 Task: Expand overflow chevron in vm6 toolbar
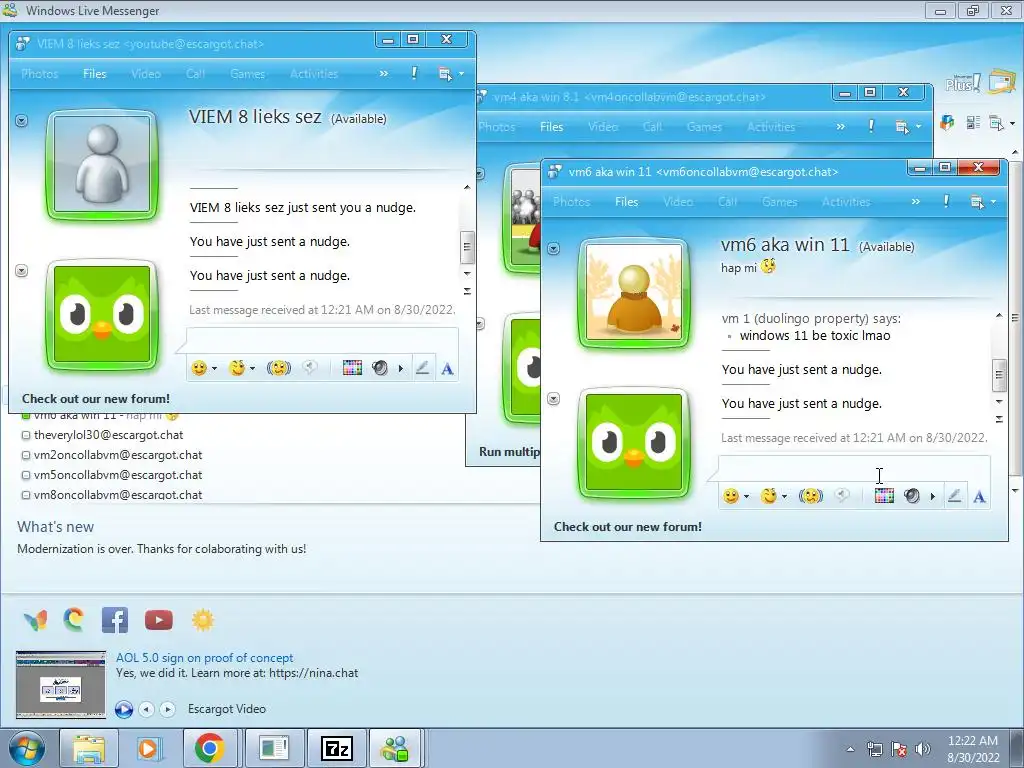point(916,202)
